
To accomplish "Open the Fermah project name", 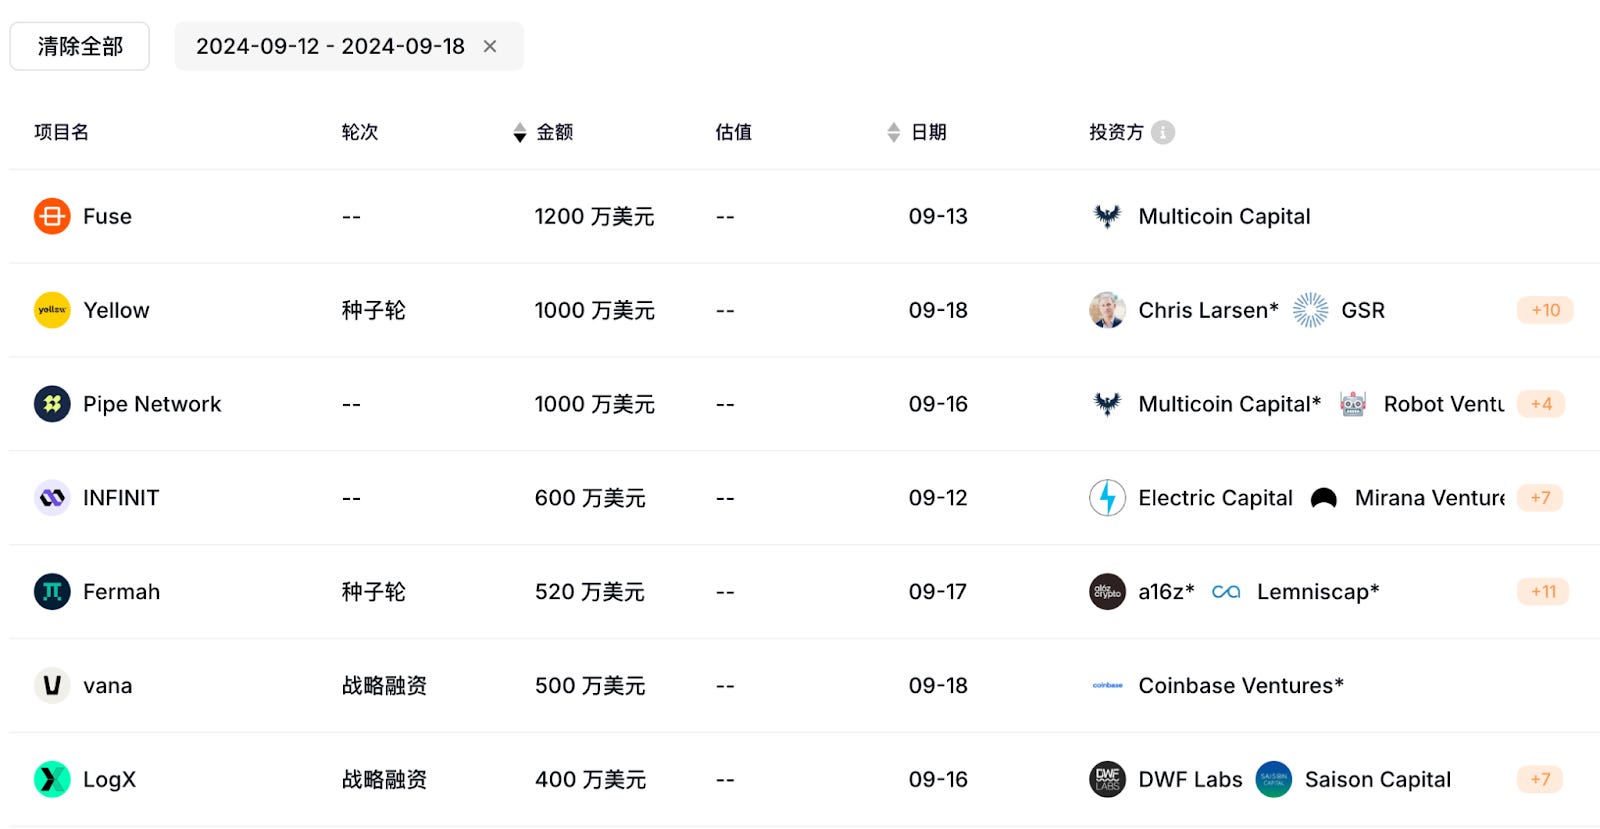I will tap(121, 592).
